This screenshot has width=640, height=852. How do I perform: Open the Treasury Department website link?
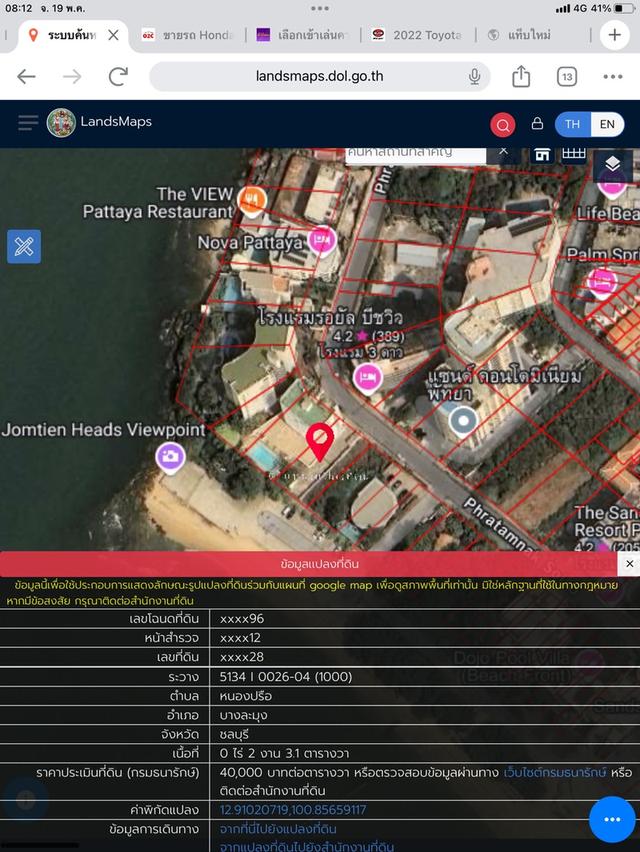(554, 772)
